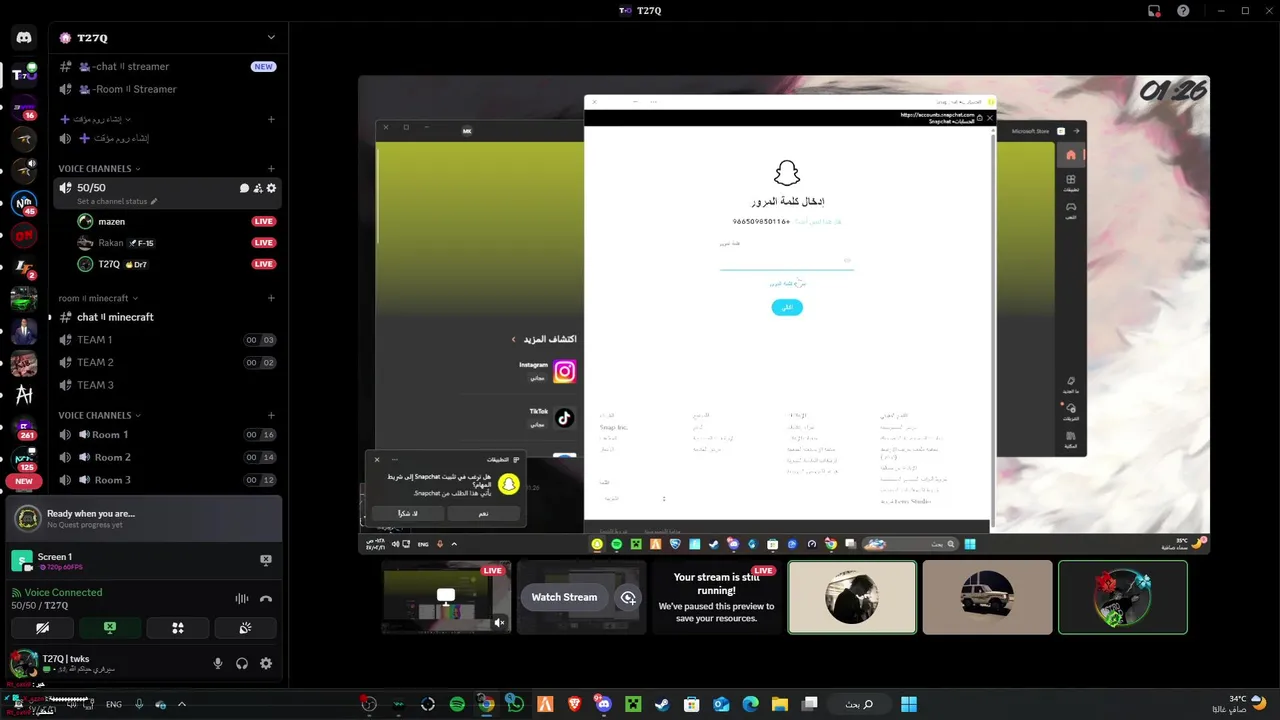Select the participant tile with flower-ring avatar

tap(1123, 597)
